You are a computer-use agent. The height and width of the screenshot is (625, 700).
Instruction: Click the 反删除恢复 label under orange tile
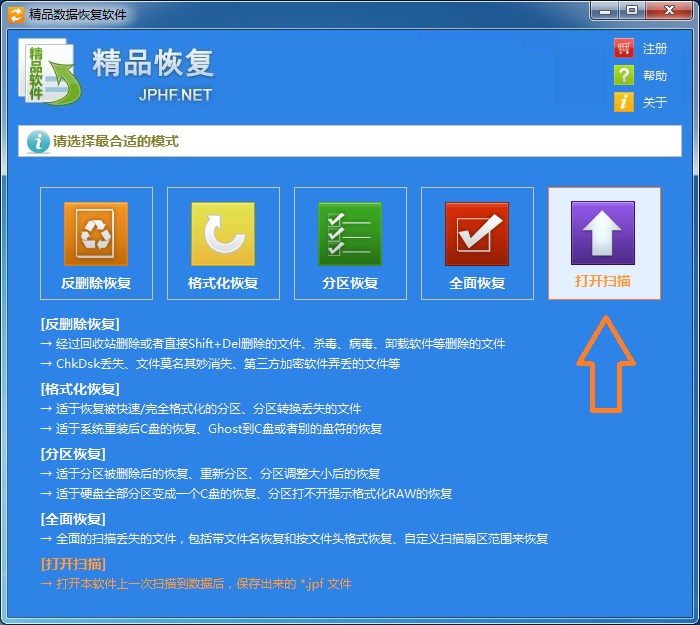pos(96,283)
